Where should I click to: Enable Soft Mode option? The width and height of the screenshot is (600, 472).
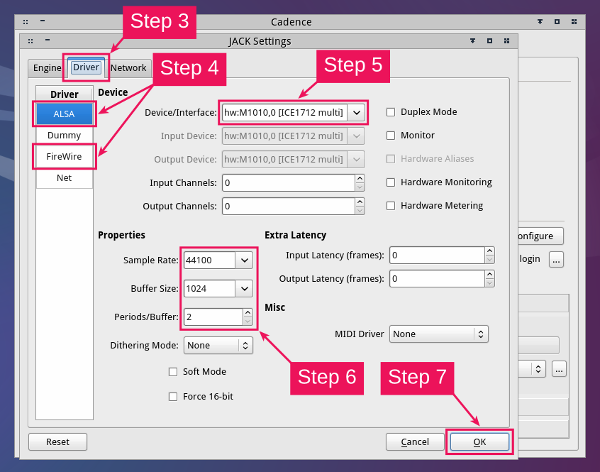click(x=173, y=372)
